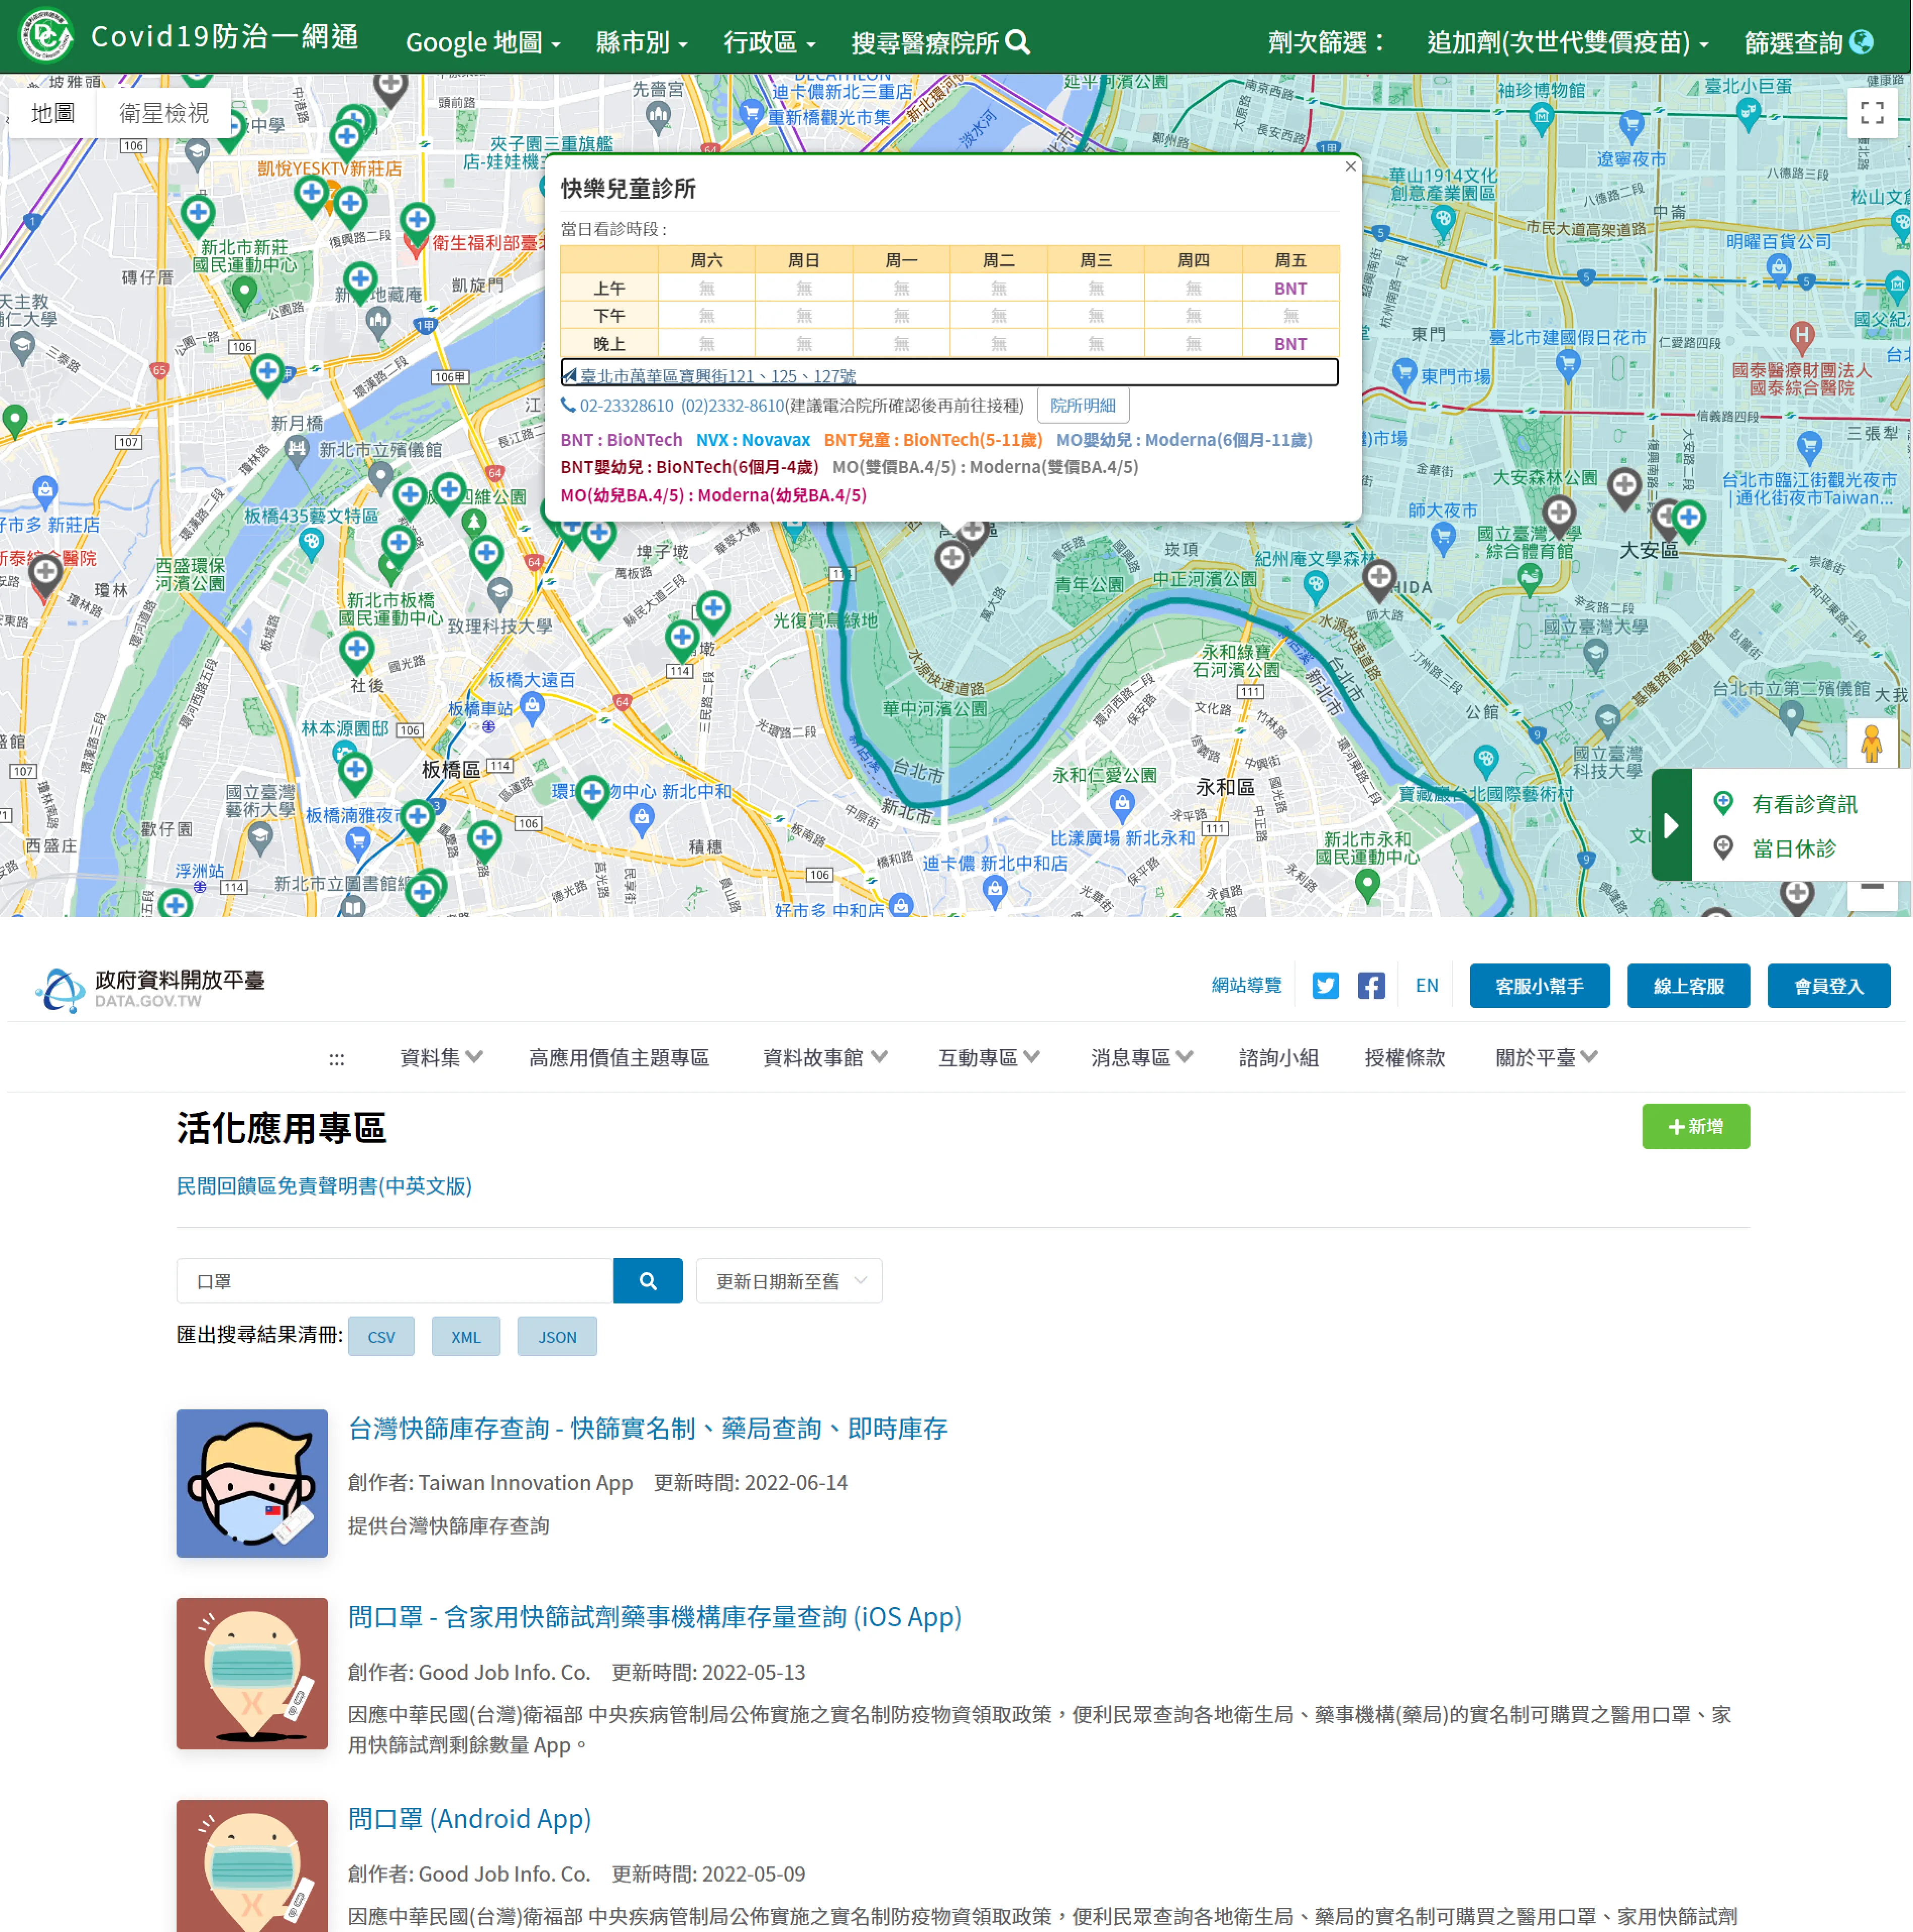Click Friday 上午 BNT schedule cell
Image resolution: width=1913 pixels, height=1932 pixels.
pos(1290,288)
